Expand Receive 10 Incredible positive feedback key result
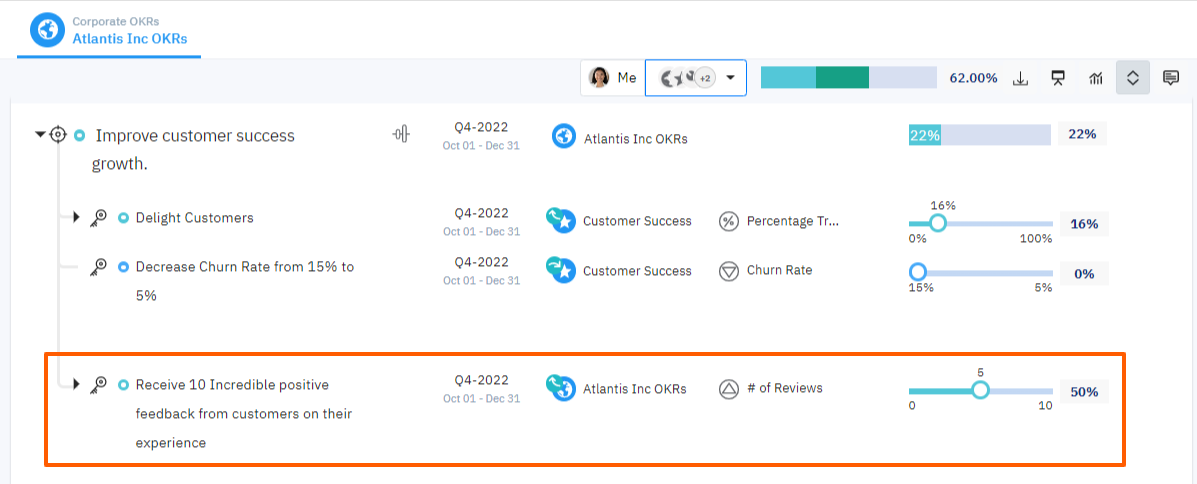Screen dimensions: 1197x484 pos(76,384)
